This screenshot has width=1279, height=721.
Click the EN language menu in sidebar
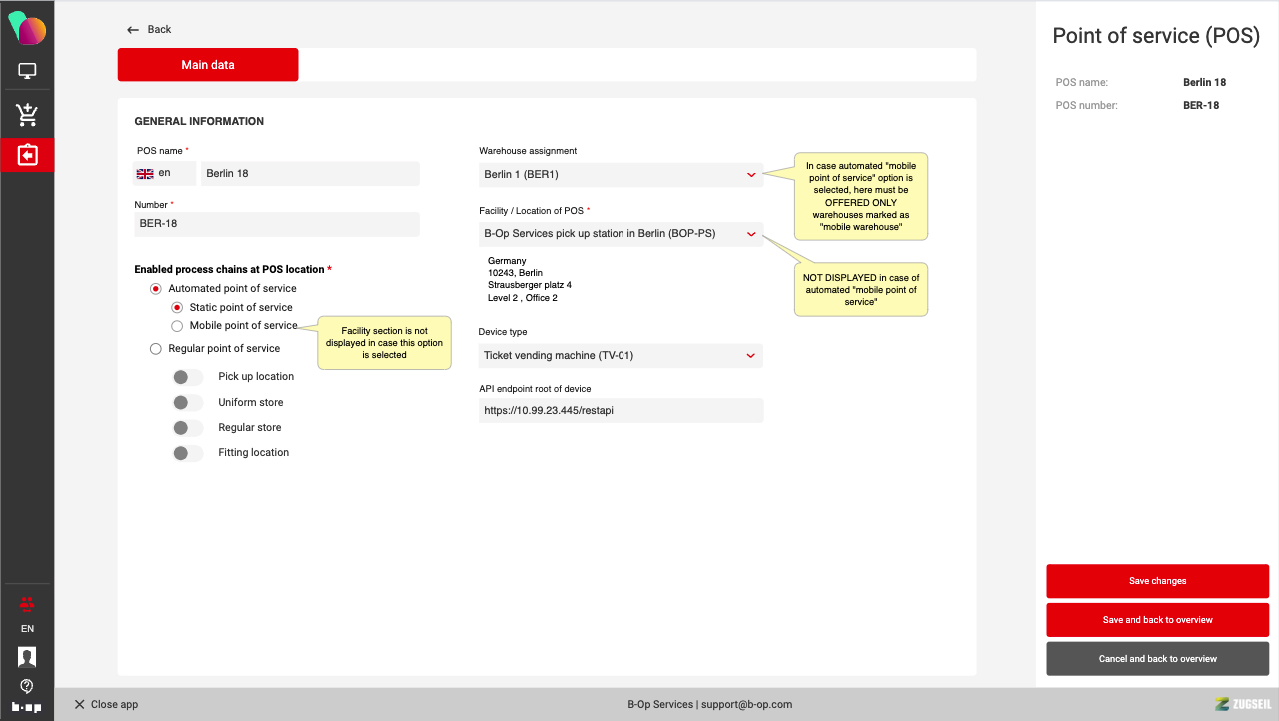pos(27,629)
